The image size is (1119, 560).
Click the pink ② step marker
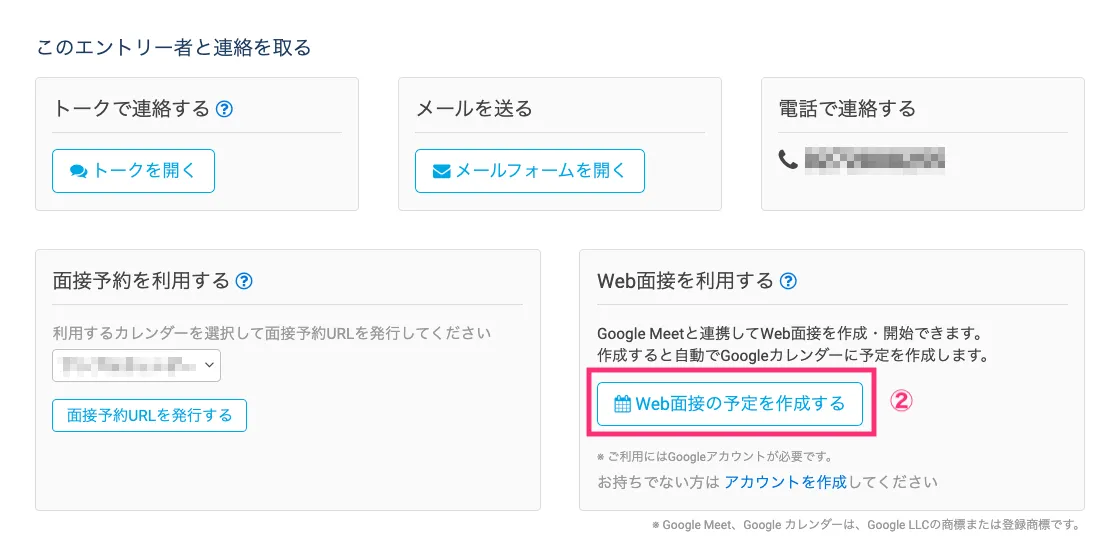tap(902, 401)
